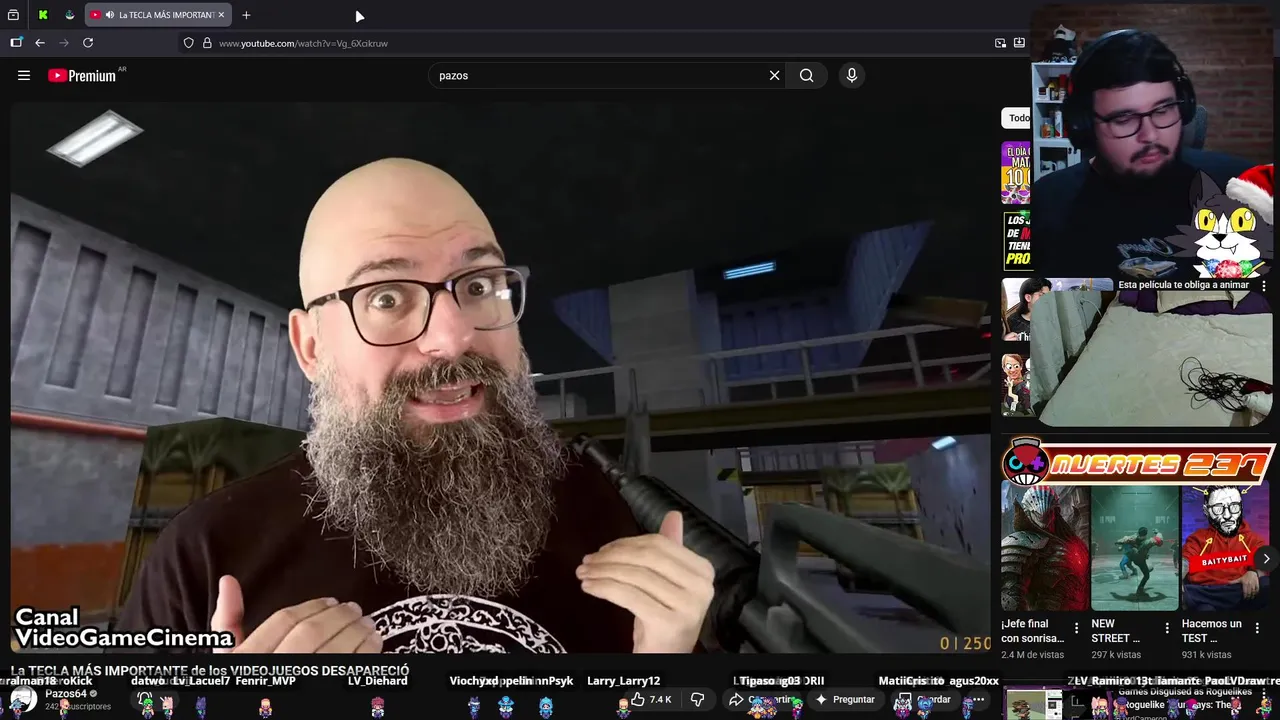Open site security padlock info
The height and width of the screenshot is (720, 1280).
[x=207, y=43]
